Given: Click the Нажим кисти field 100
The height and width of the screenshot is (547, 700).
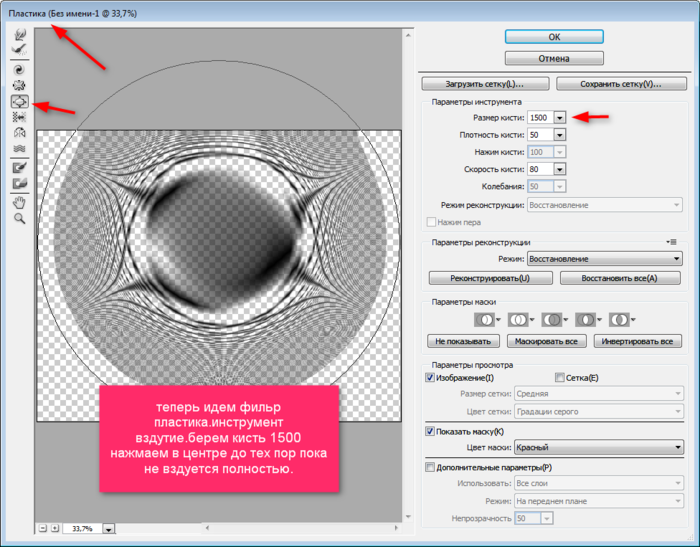Looking at the screenshot, I should (541, 152).
